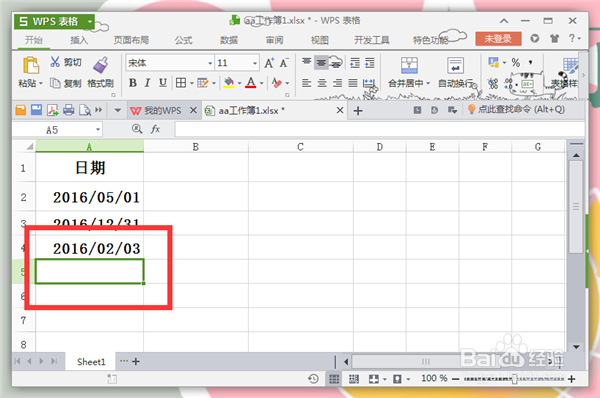Image resolution: width=600 pixels, height=398 pixels.
Task: Click the command search box (Alt+Q)
Action: click(x=517, y=109)
